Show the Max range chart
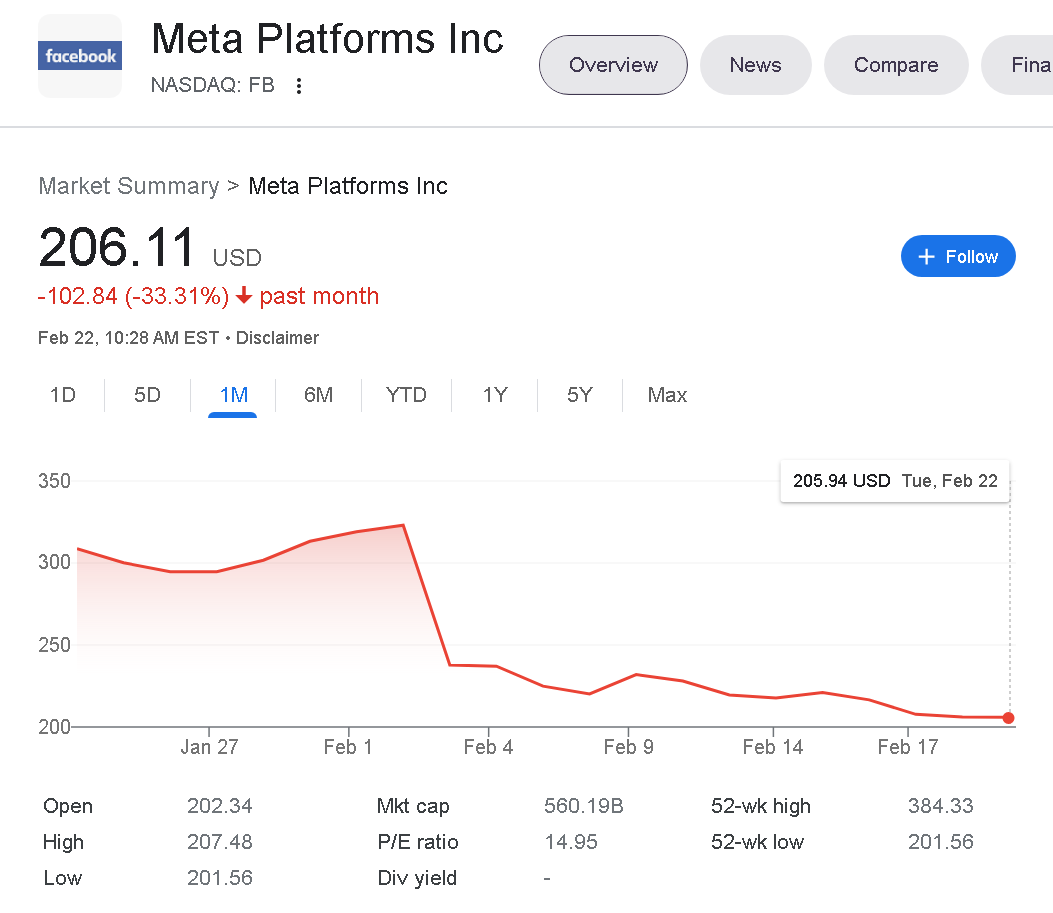 [667, 395]
